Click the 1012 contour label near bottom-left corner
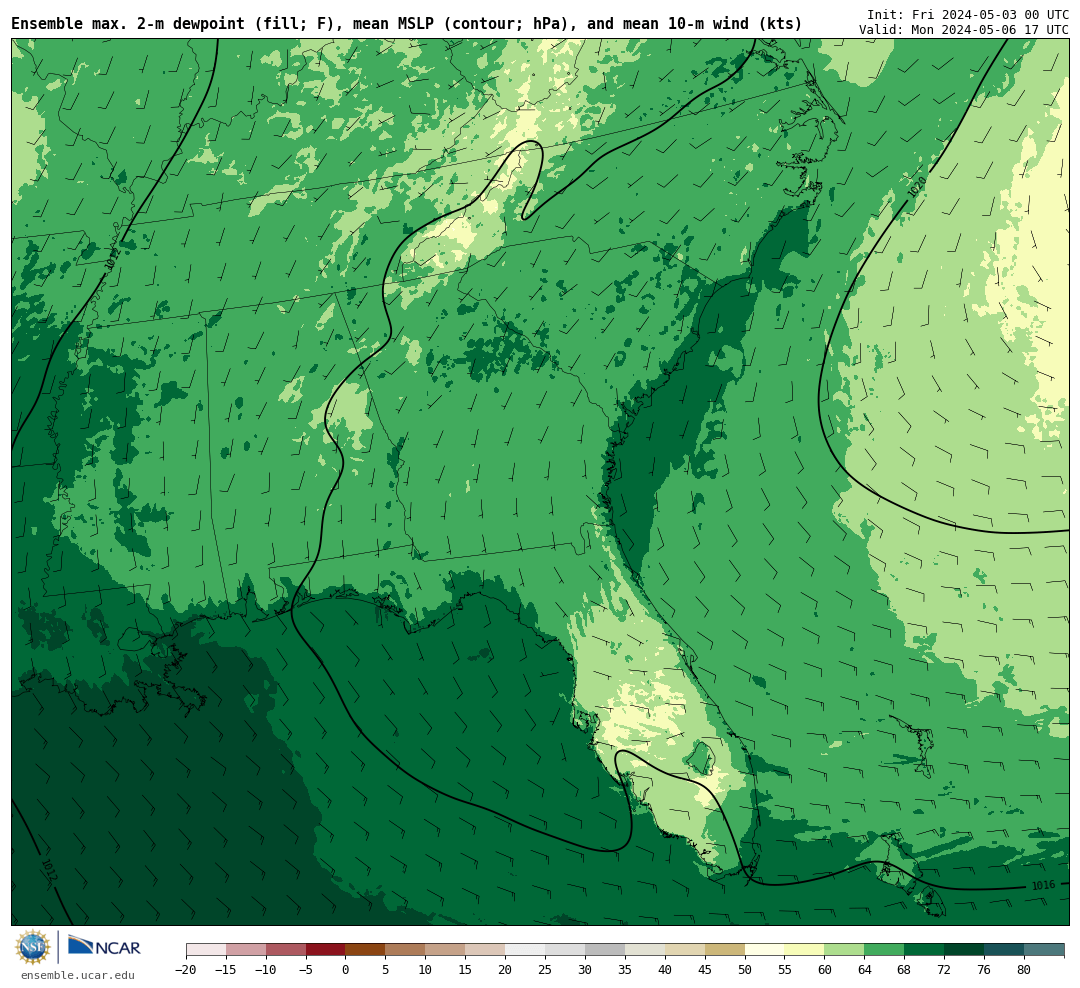 [x=50, y=869]
